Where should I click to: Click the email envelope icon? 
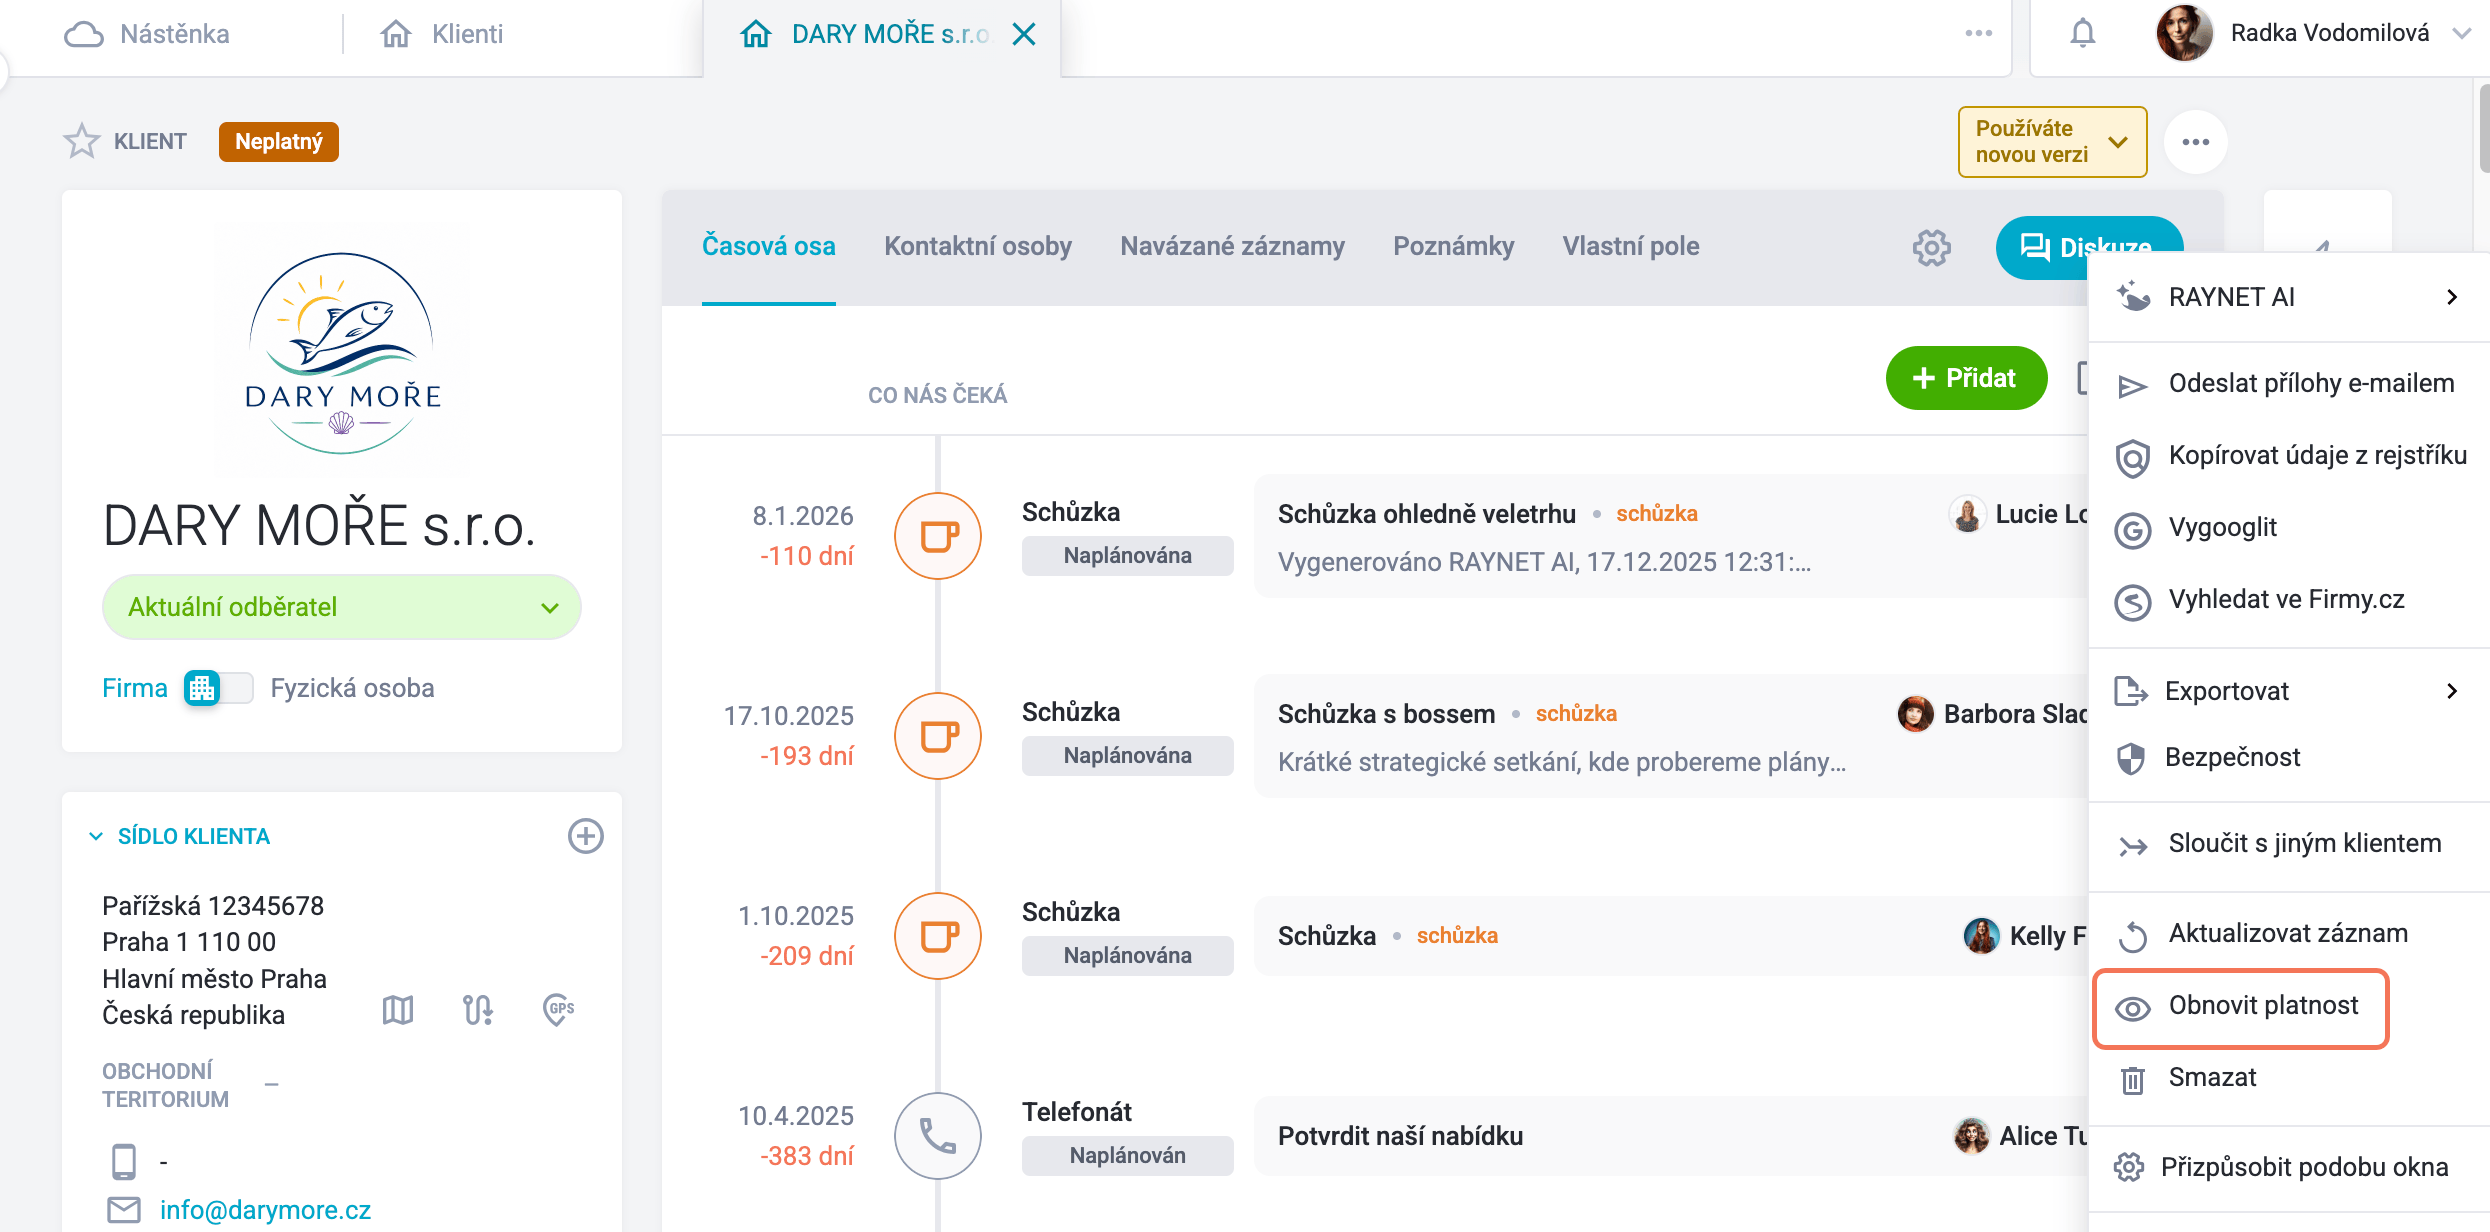tap(124, 1210)
